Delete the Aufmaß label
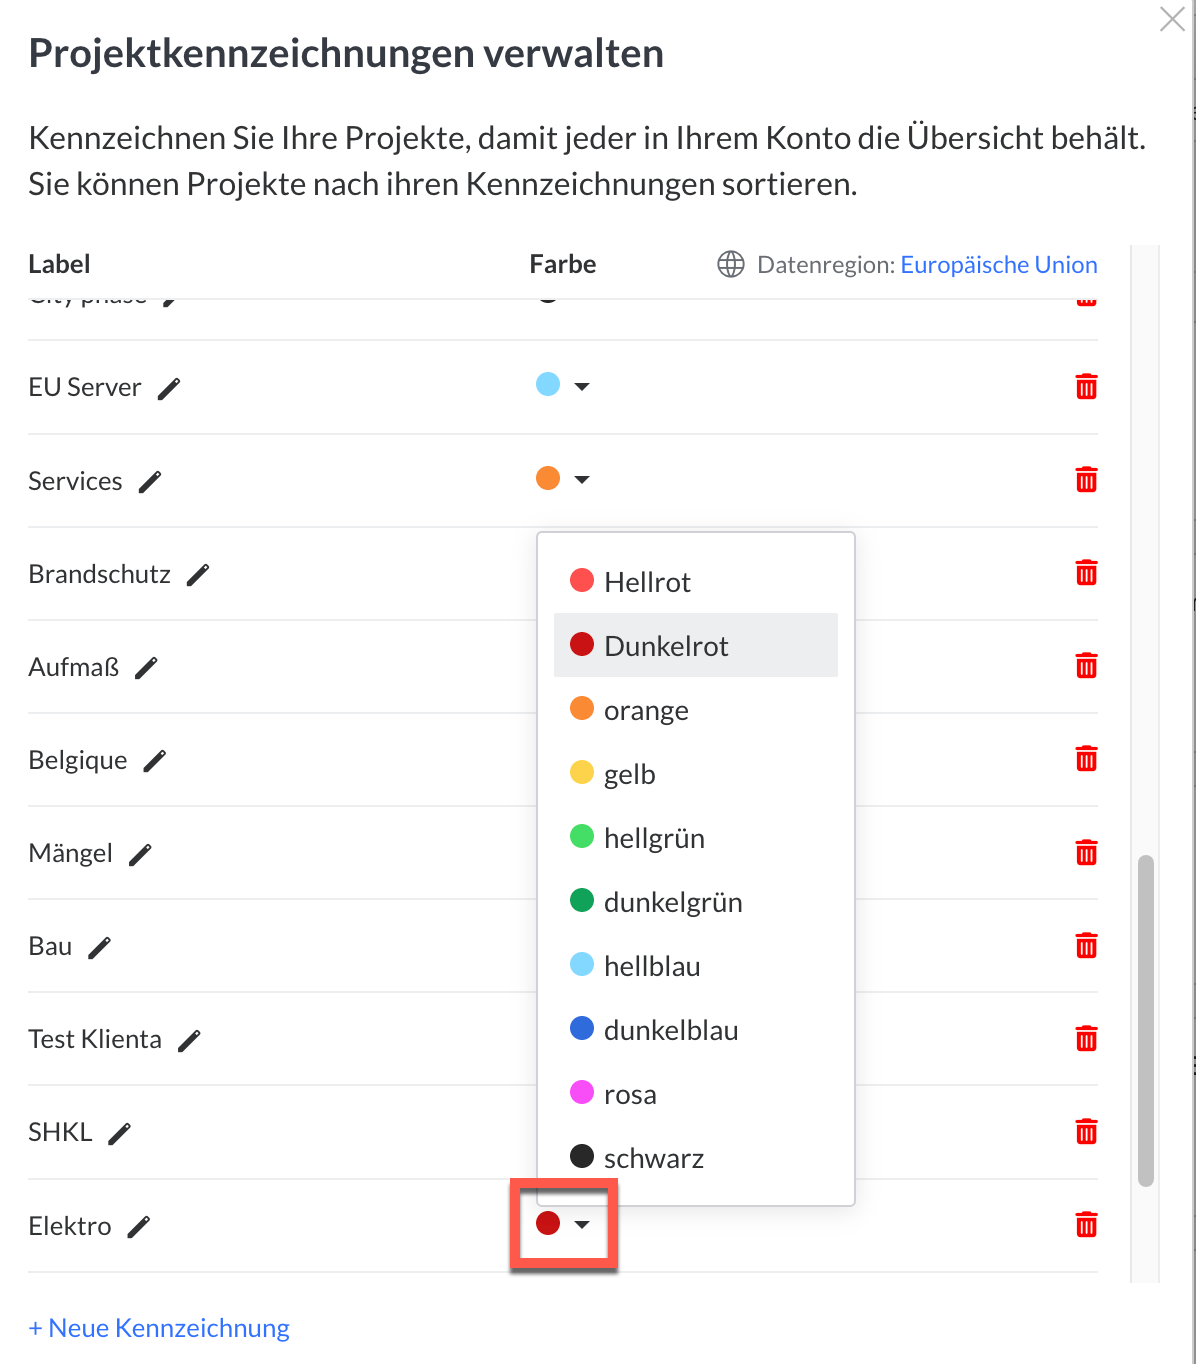This screenshot has height=1364, width=1196. tap(1086, 666)
